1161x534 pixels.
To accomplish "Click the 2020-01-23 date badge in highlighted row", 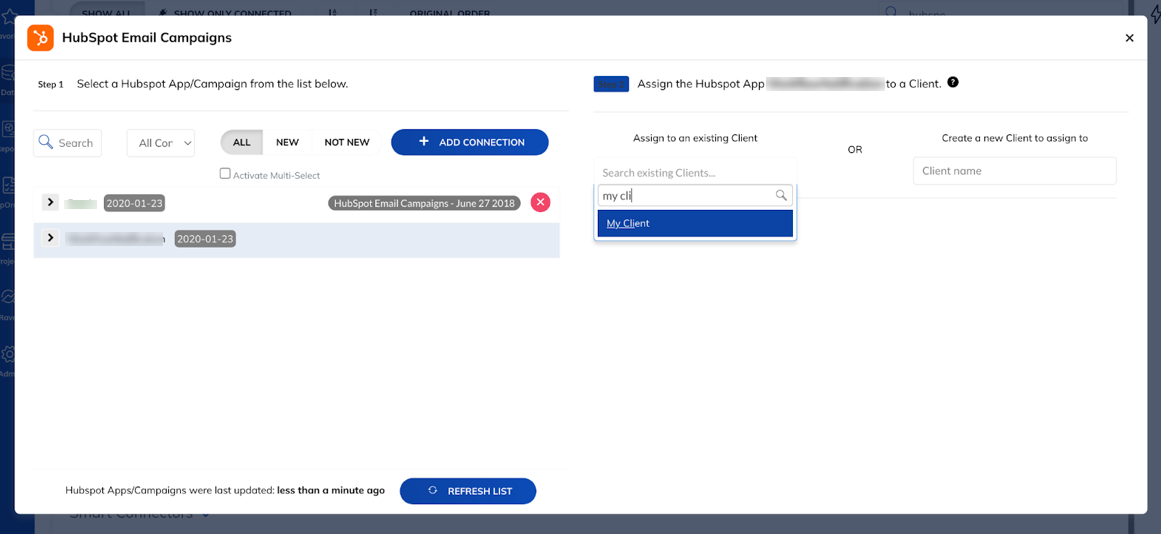I will pos(205,238).
